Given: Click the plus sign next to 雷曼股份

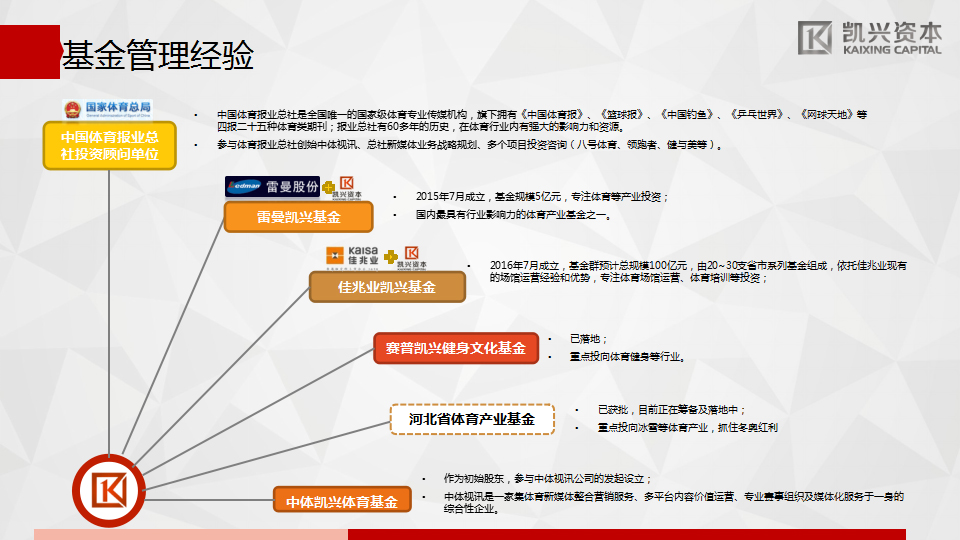Looking at the screenshot, I should [328, 187].
